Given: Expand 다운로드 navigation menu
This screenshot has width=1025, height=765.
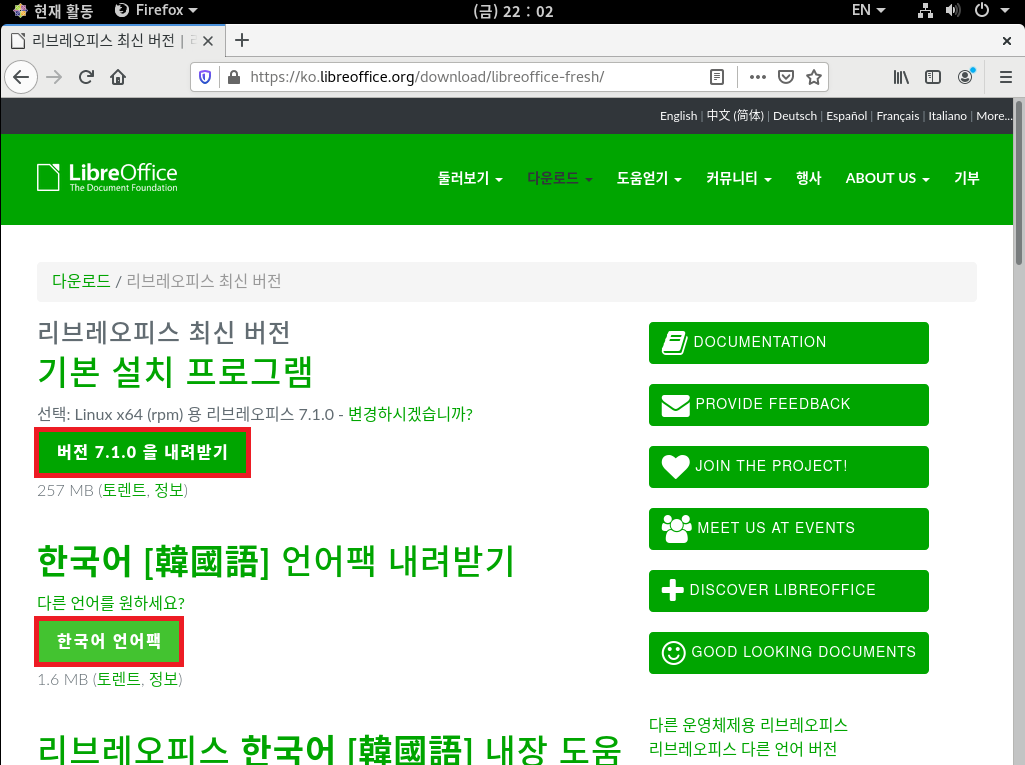Looking at the screenshot, I should [x=560, y=178].
